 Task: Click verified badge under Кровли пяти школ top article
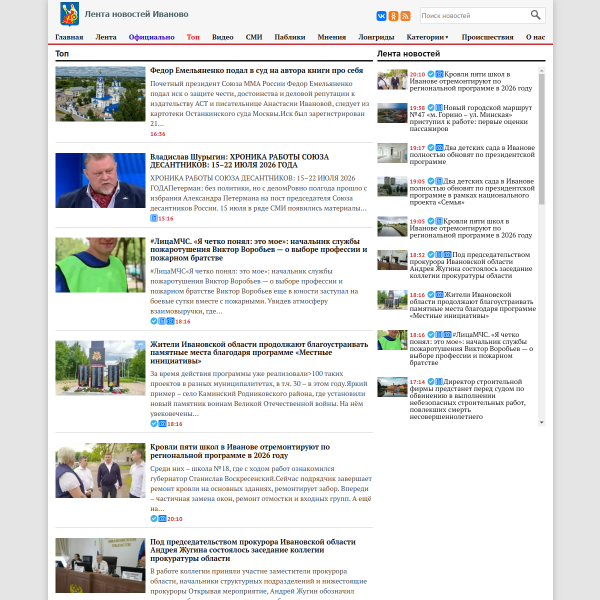[x=154, y=518]
